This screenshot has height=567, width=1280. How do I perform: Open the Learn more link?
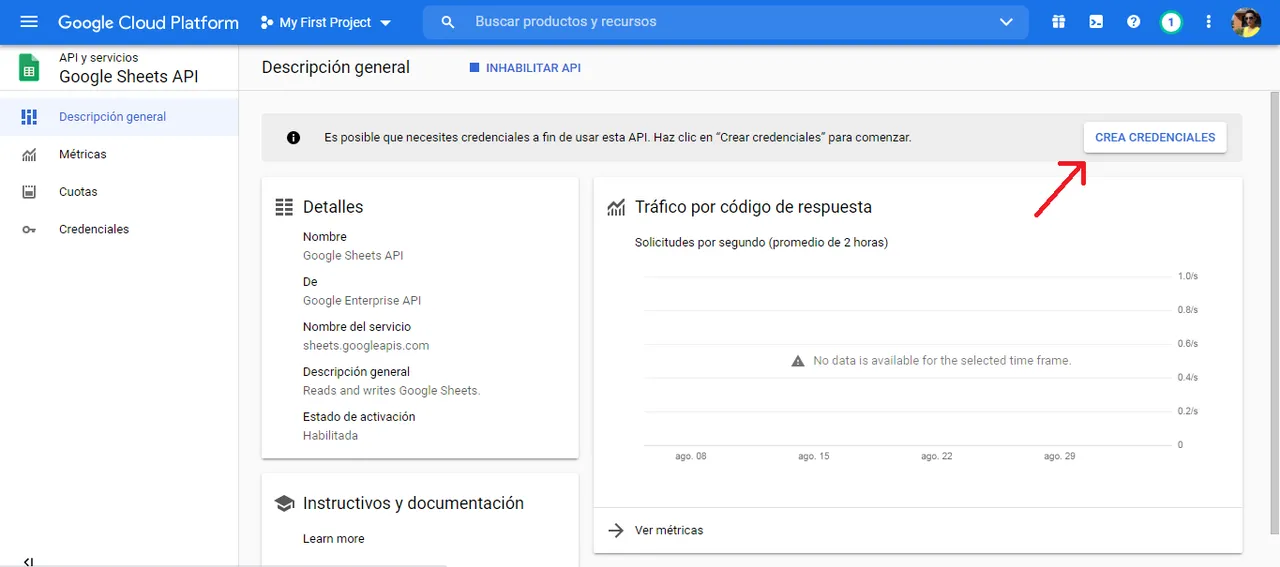(333, 539)
